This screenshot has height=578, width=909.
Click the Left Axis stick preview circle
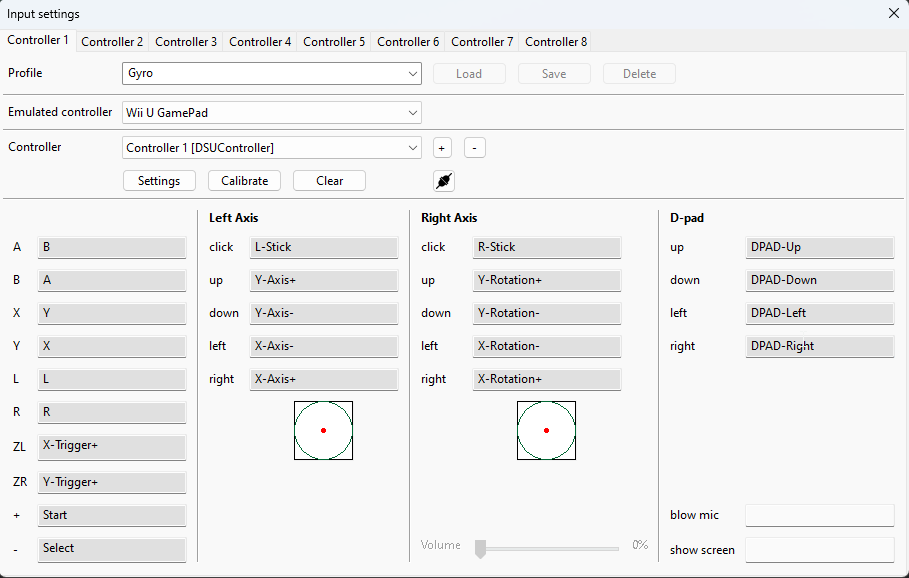(x=323, y=430)
